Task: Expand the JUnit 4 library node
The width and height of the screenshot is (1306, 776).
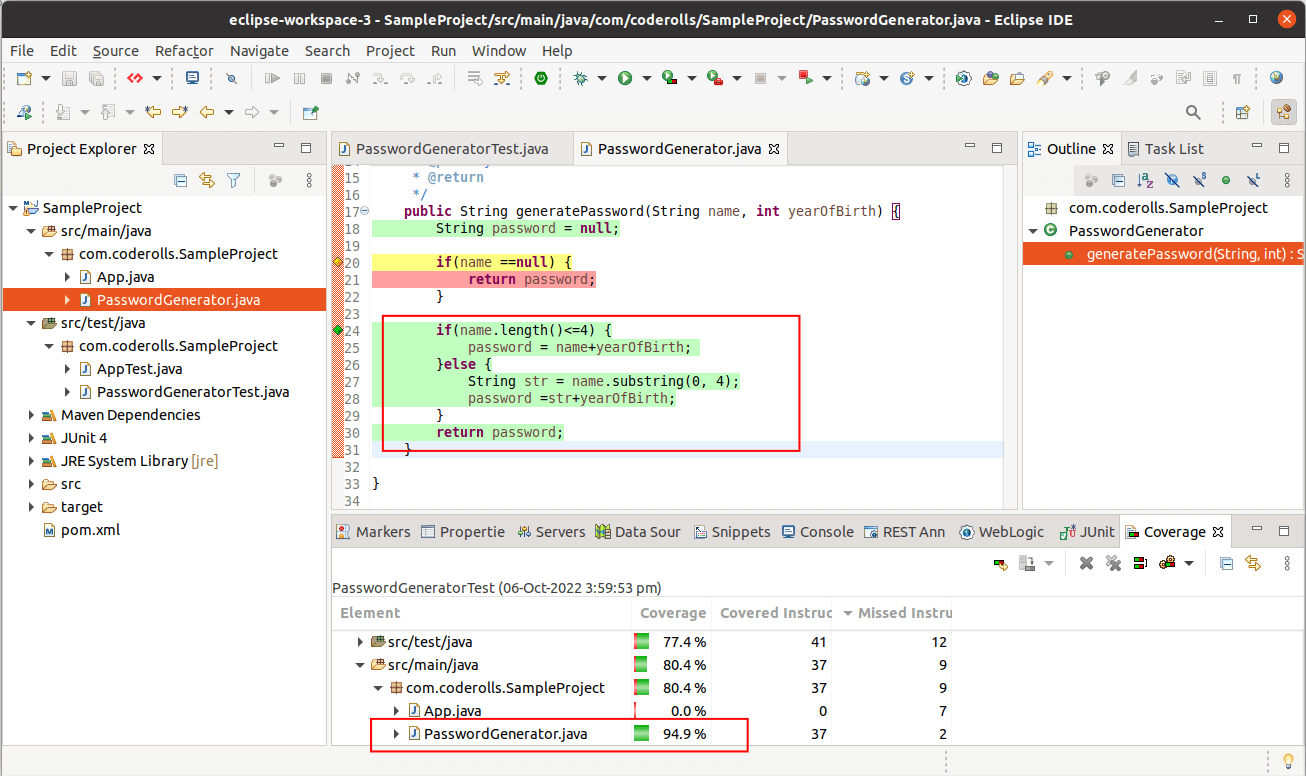Action: [29, 437]
